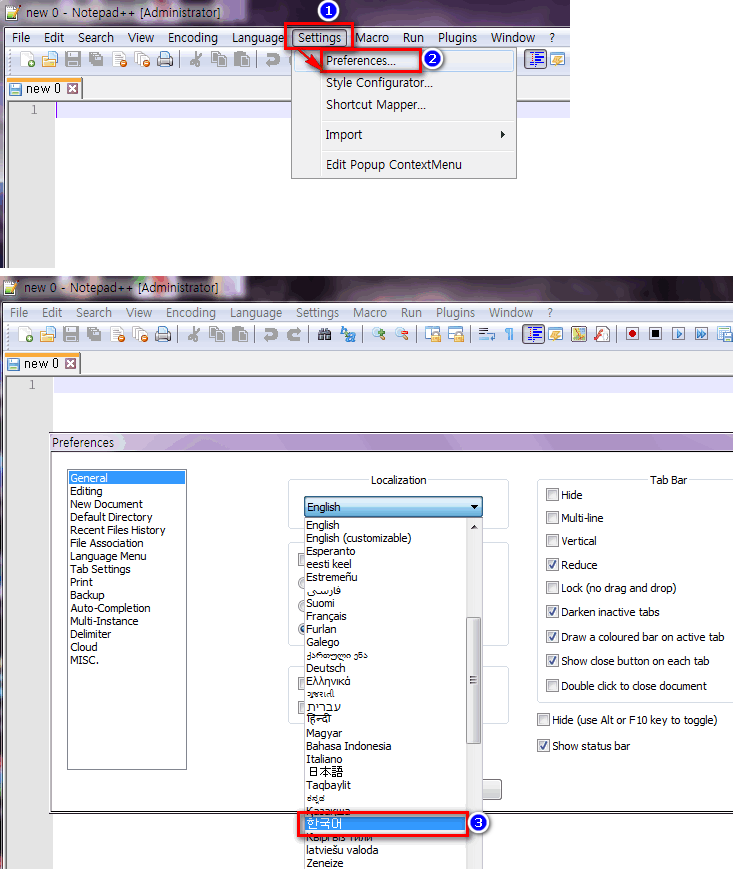Click Print icon in lower window toolbar

(x=163, y=334)
